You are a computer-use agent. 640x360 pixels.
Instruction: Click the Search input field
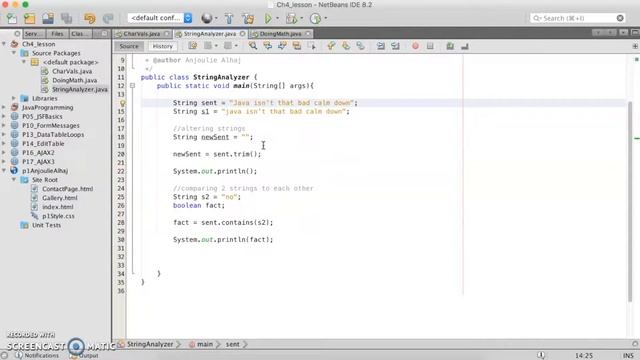click(x=577, y=18)
